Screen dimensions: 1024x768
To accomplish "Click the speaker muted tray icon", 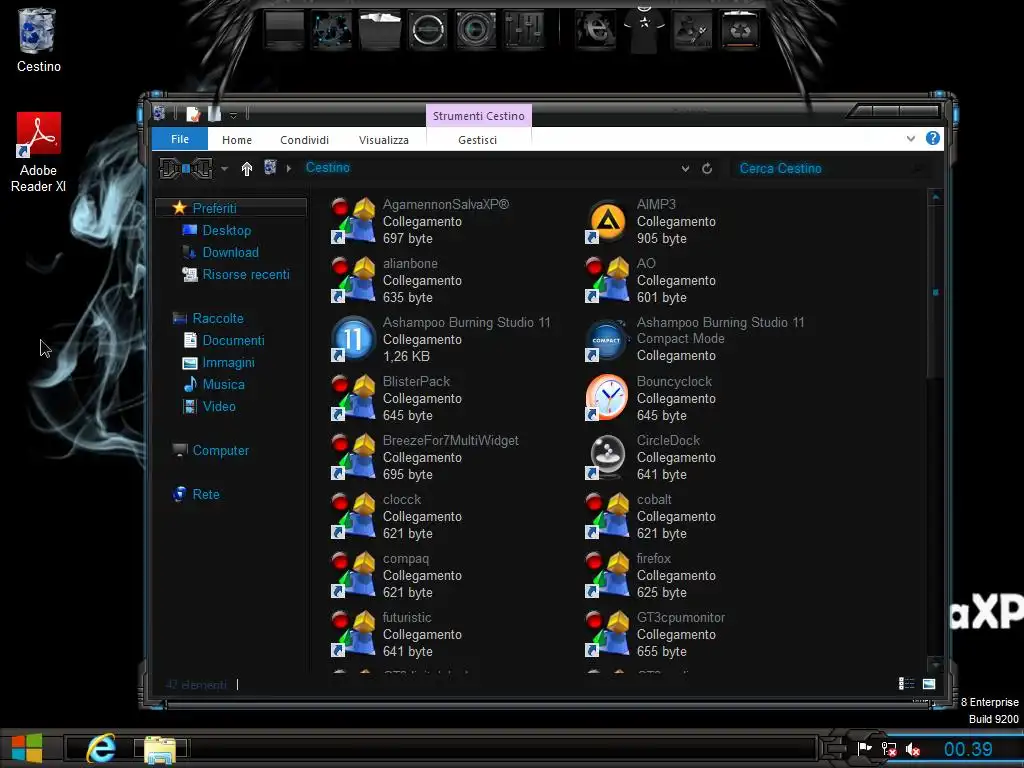I will 913,750.
